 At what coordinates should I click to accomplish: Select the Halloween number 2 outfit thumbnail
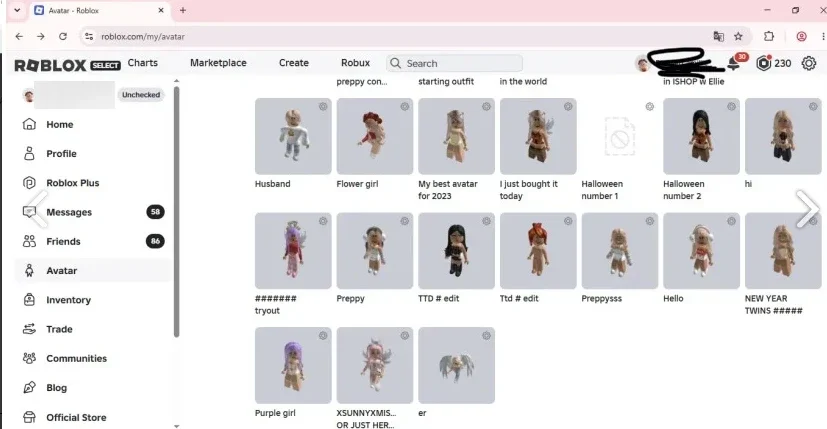coord(701,136)
